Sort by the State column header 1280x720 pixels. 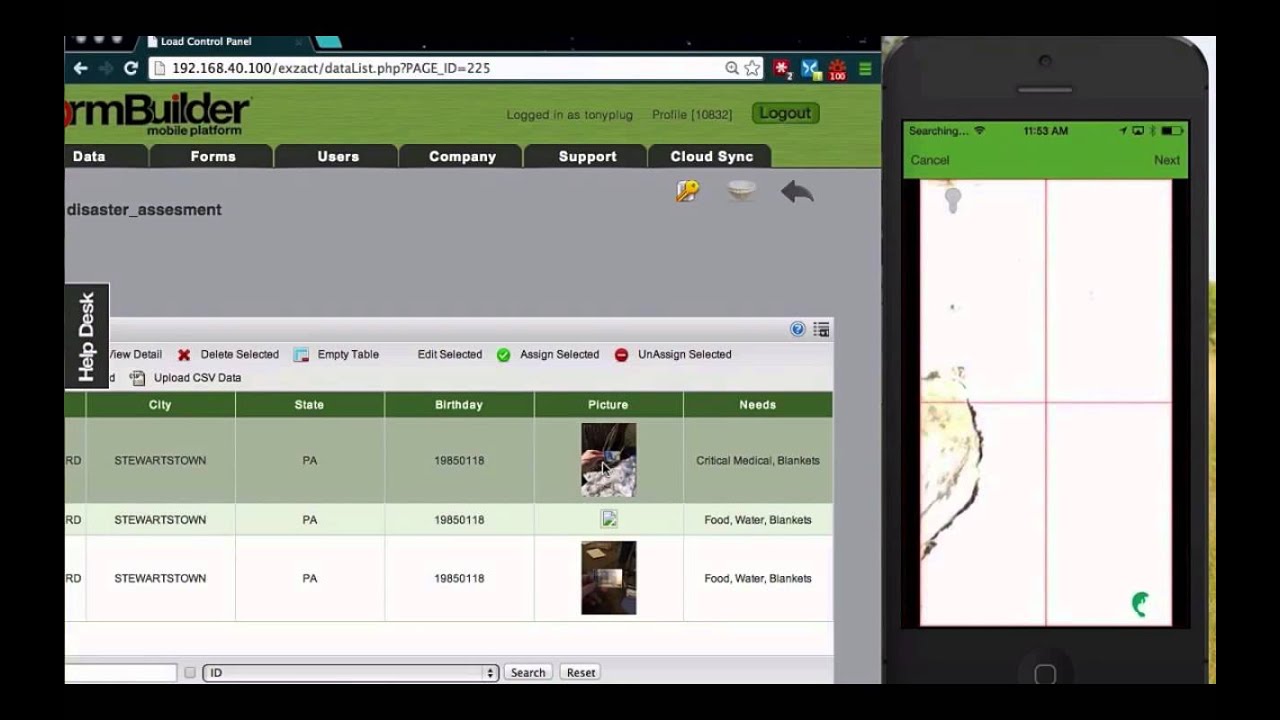[309, 405]
